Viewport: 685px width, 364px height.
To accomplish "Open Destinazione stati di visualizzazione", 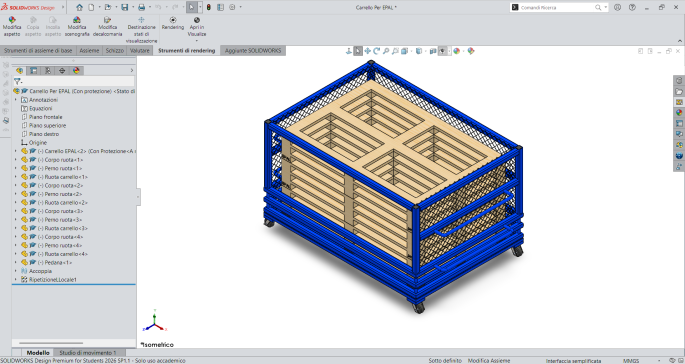I will point(142,30).
